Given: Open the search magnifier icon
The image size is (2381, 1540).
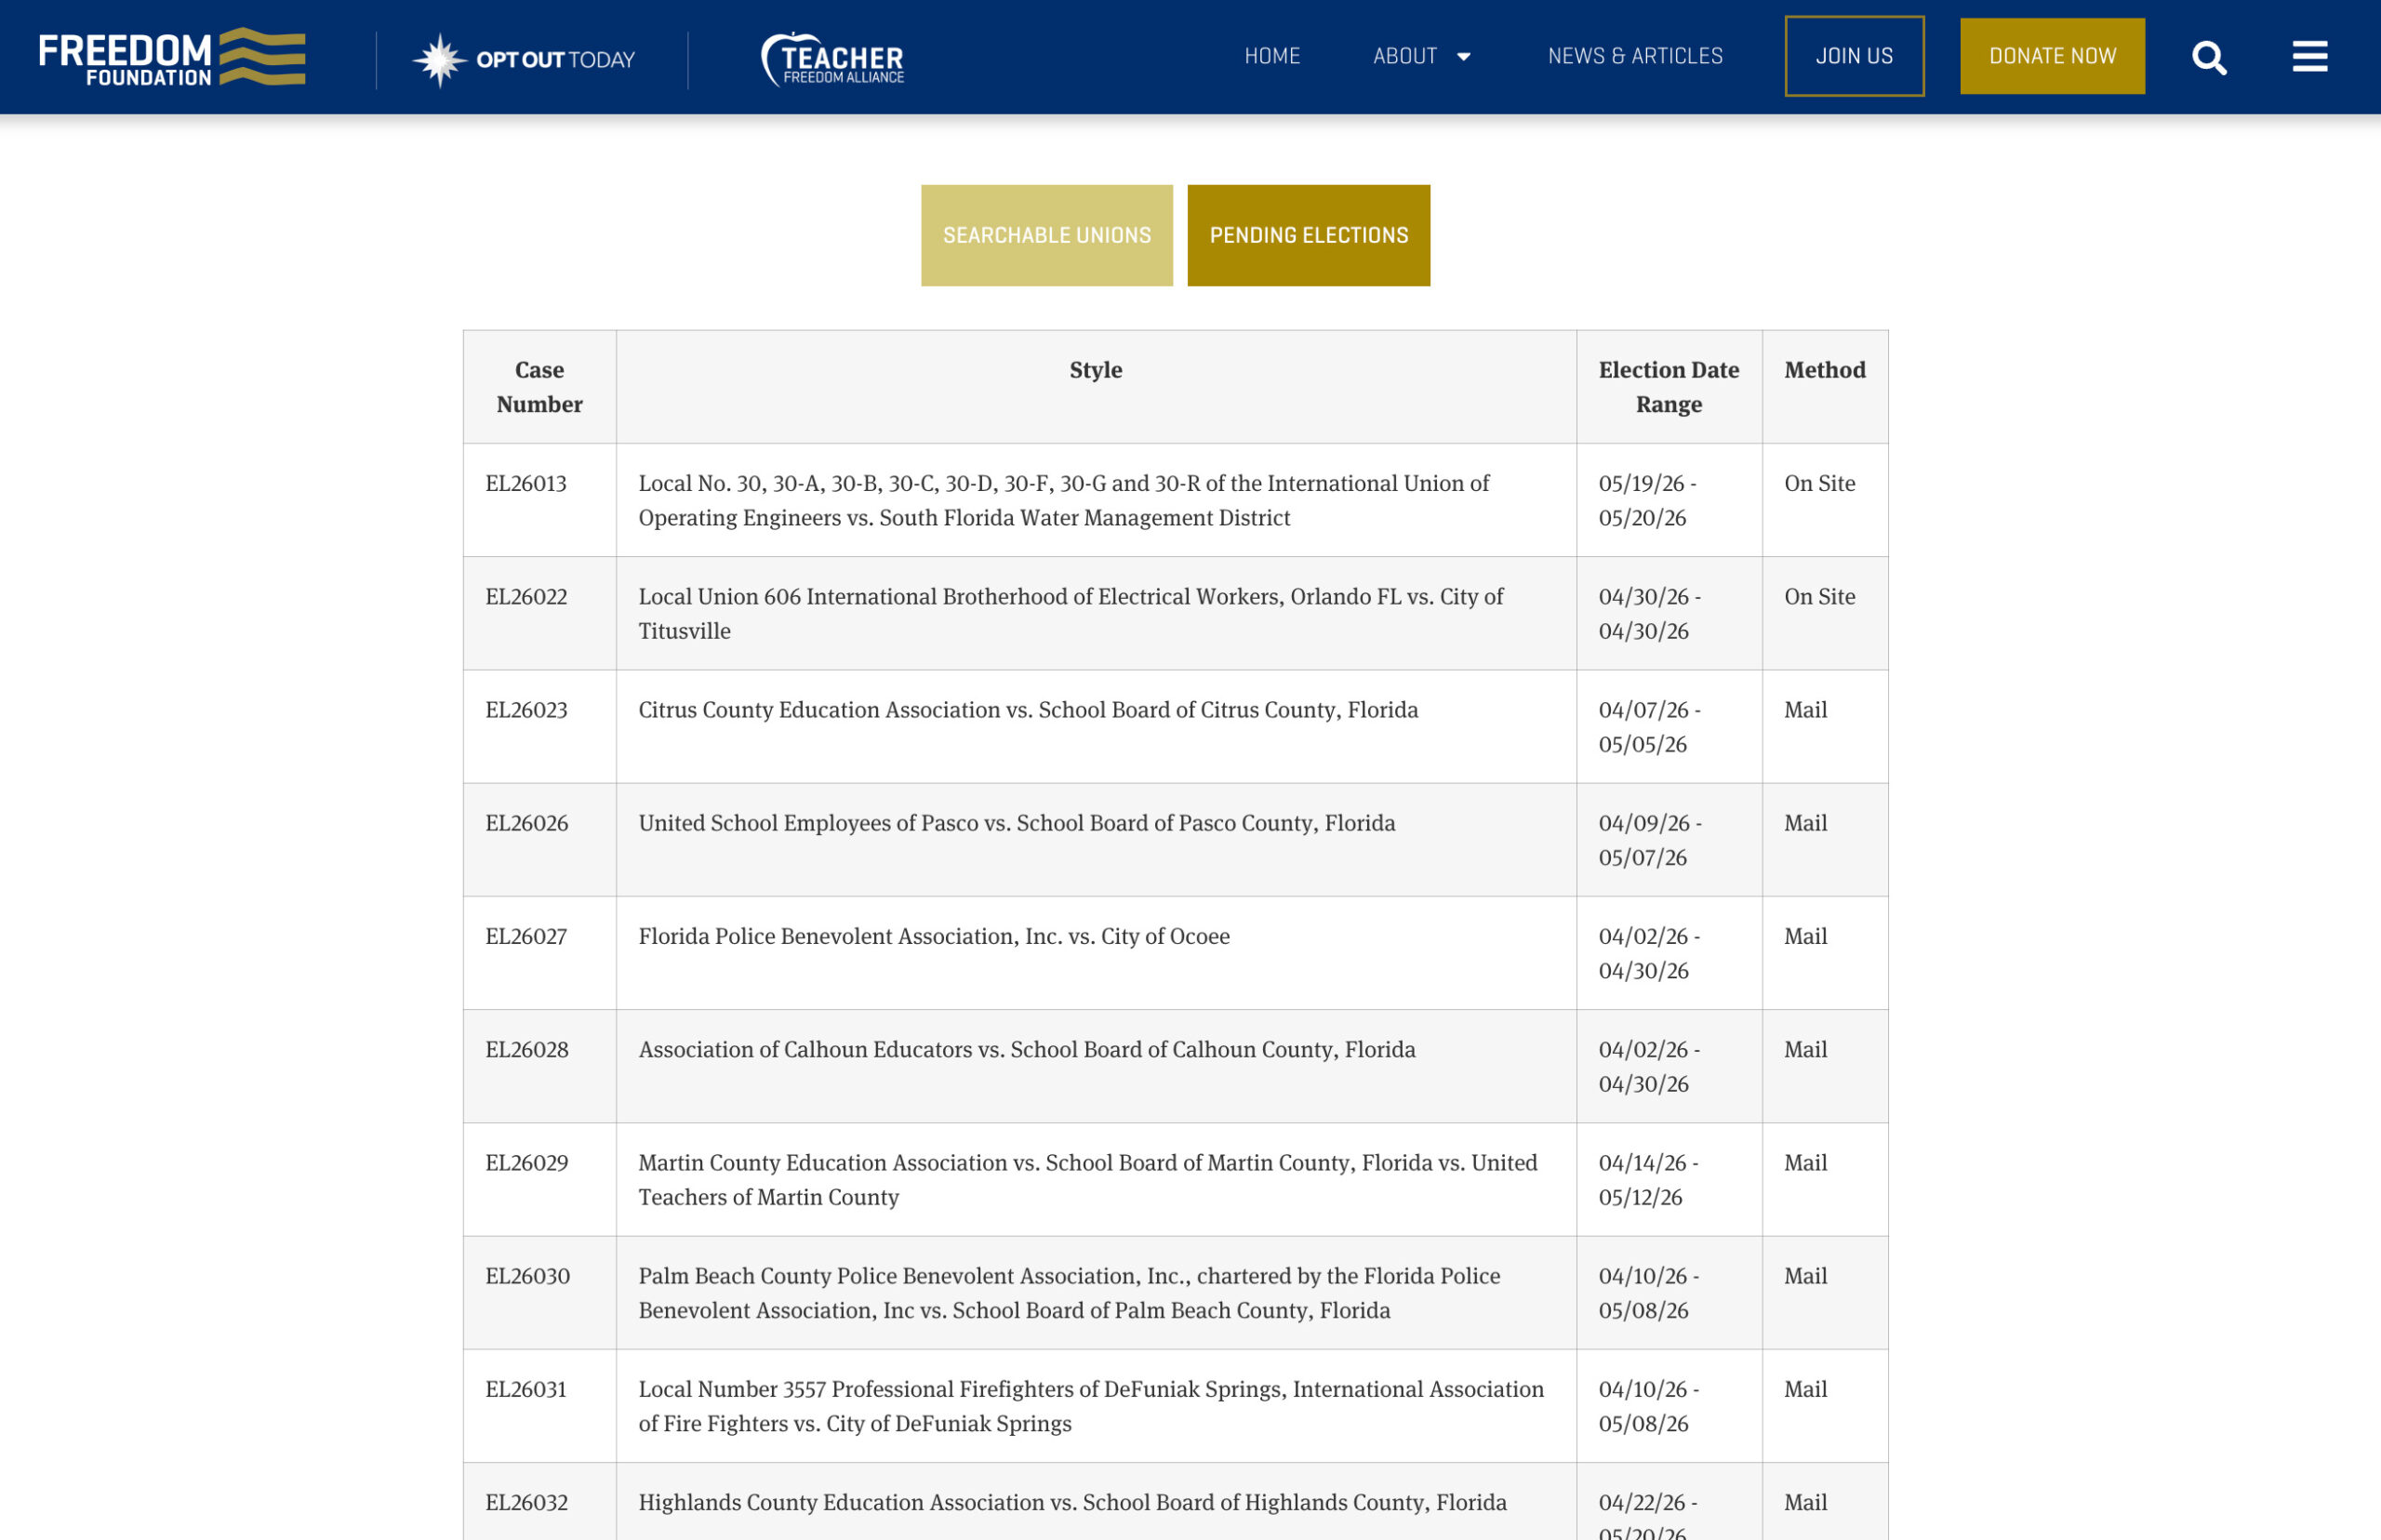Looking at the screenshot, I should [x=2209, y=57].
